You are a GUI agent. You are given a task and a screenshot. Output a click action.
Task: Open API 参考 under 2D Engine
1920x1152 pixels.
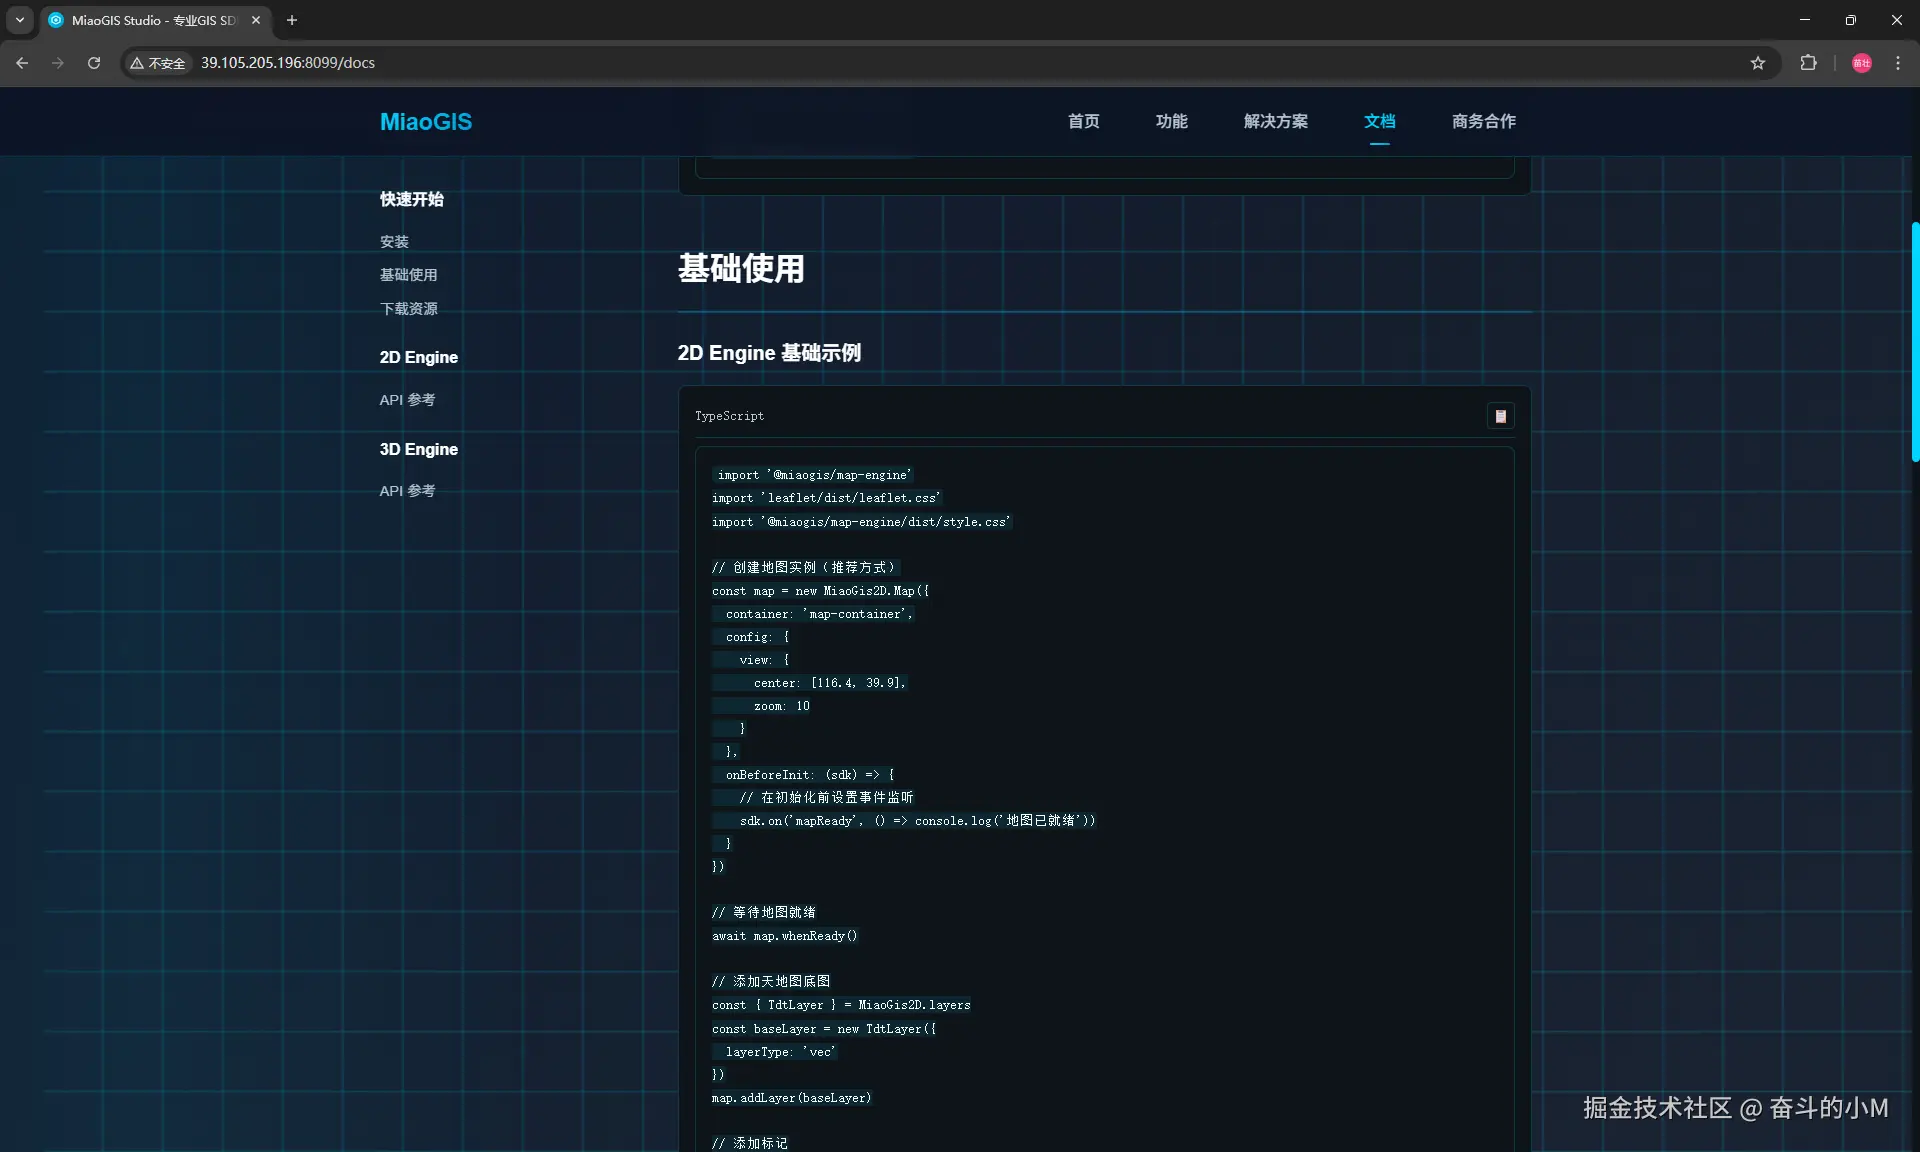coord(407,400)
